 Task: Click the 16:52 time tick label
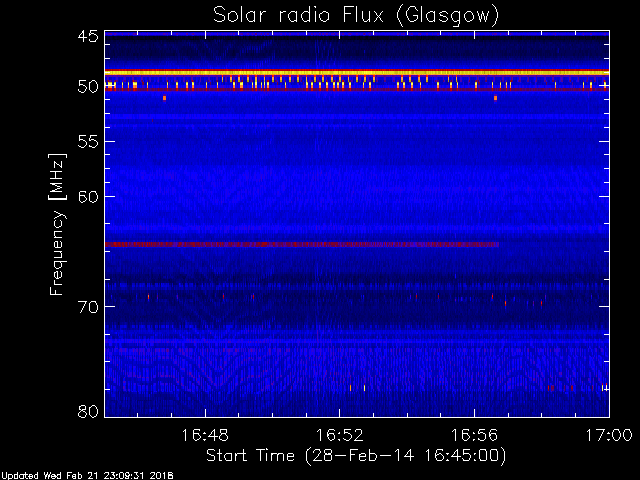(340, 435)
